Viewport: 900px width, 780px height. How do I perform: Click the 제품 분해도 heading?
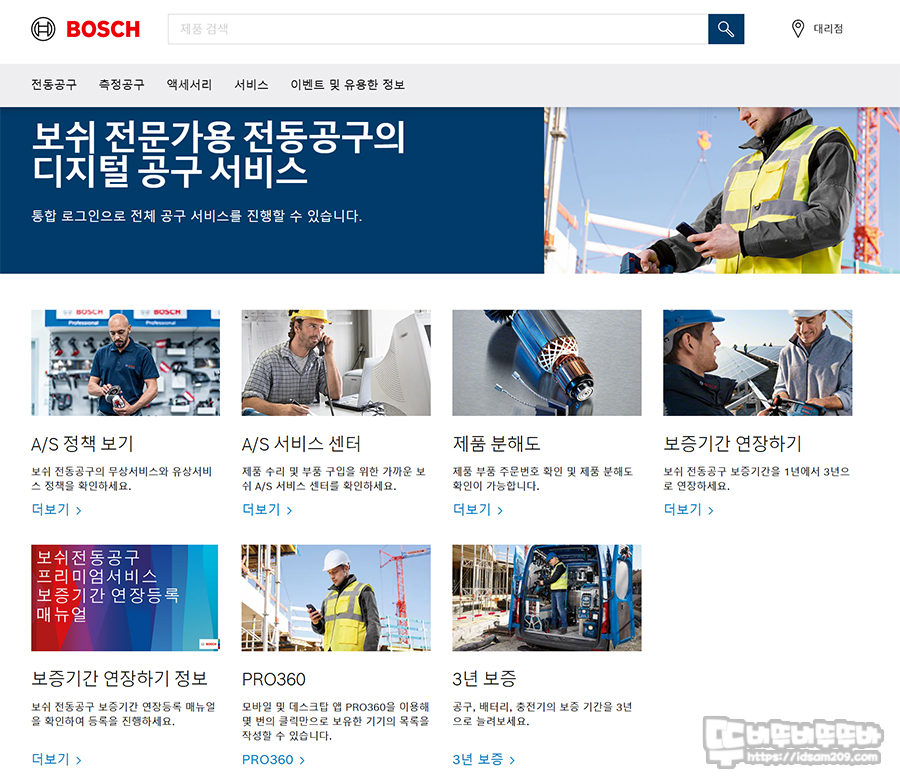tap(496, 444)
